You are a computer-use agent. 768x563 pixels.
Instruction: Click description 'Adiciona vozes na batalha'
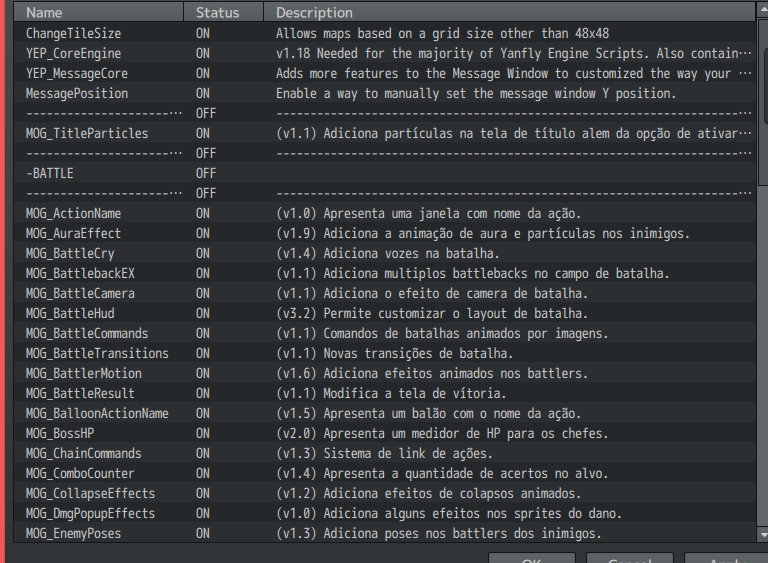pyautogui.click(x=387, y=253)
